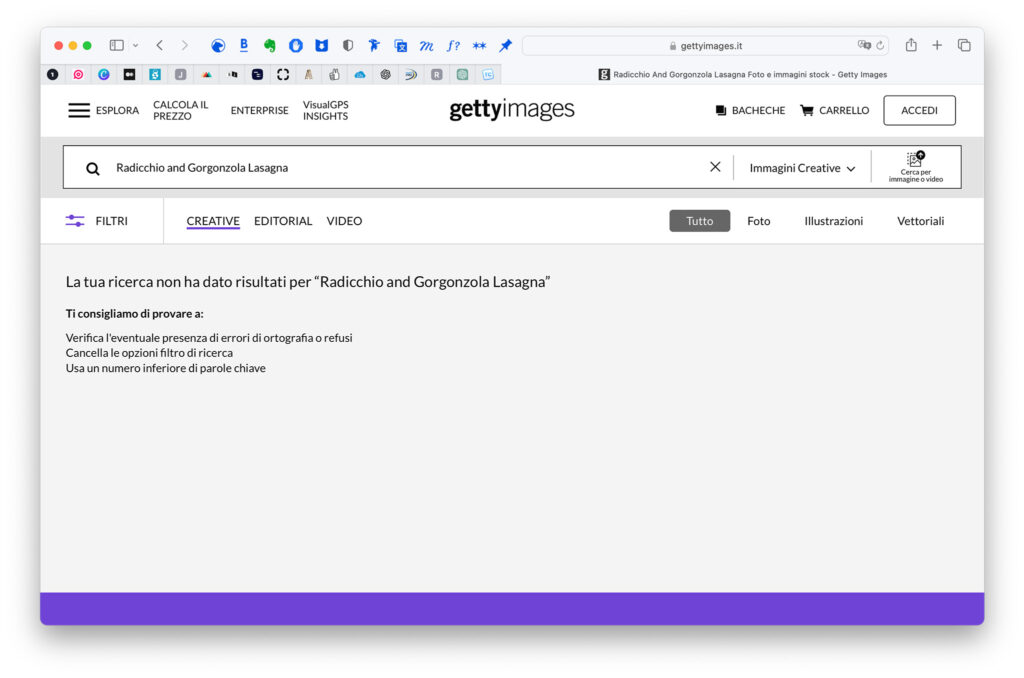This screenshot has height=678, width=1024.
Task: Select the Radicchio And Gorgonzola Lasagna browser tab
Action: [x=743, y=74]
